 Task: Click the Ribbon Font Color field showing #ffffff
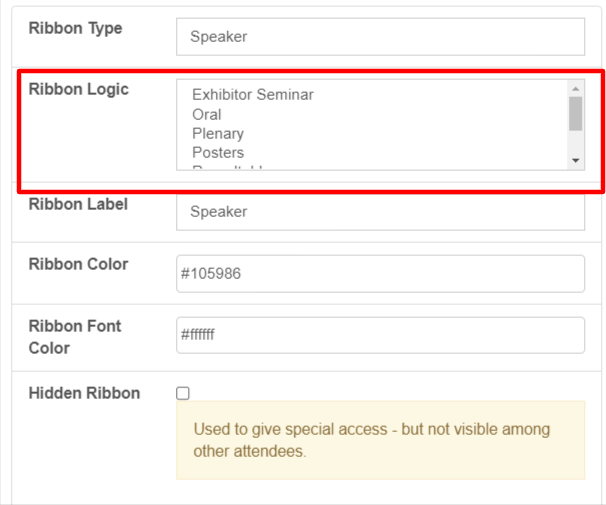tap(380, 335)
